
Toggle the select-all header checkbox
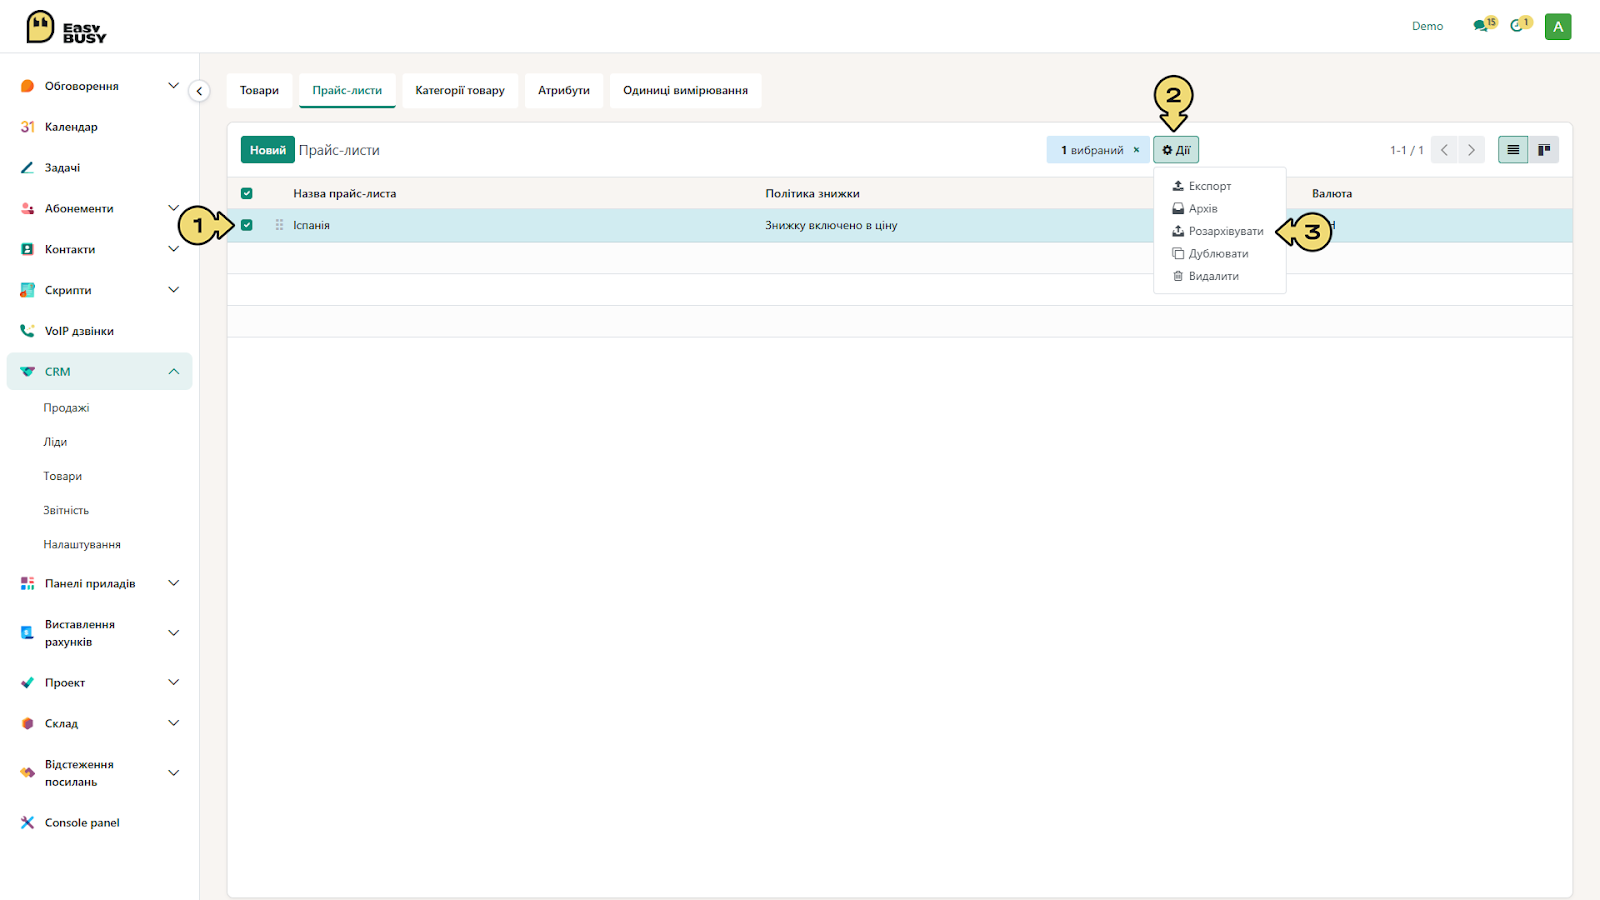pyautogui.click(x=247, y=194)
